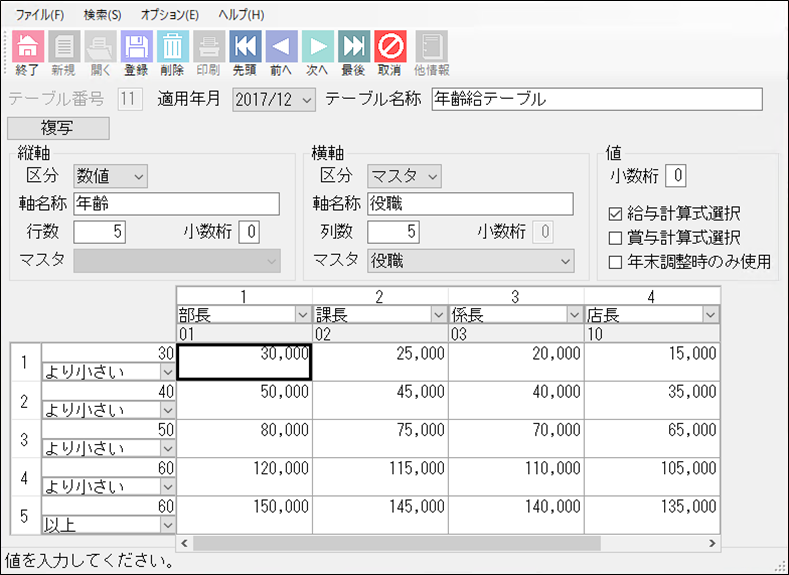Click the 終了 (exit) home icon
The width and height of the screenshot is (789, 575).
(x=26, y=46)
